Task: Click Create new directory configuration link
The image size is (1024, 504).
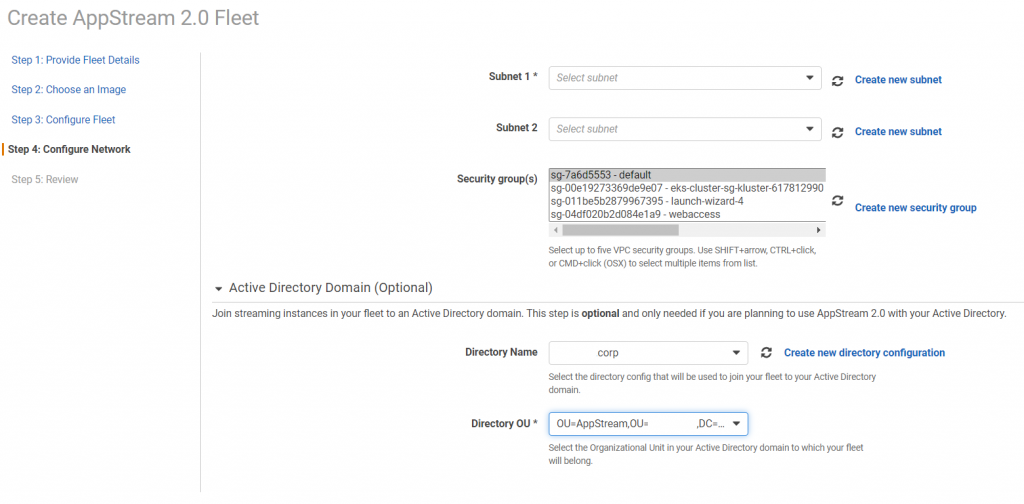Action: [864, 353]
